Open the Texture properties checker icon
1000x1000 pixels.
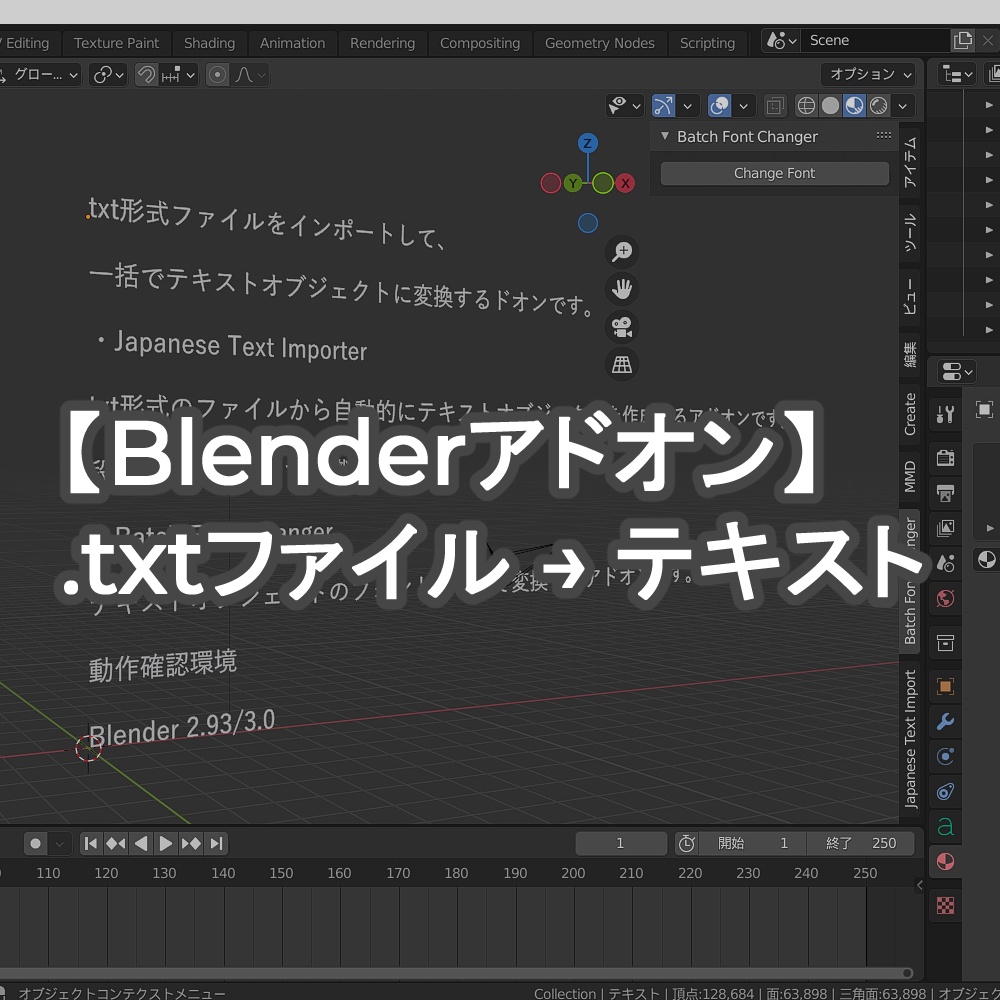[945, 905]
